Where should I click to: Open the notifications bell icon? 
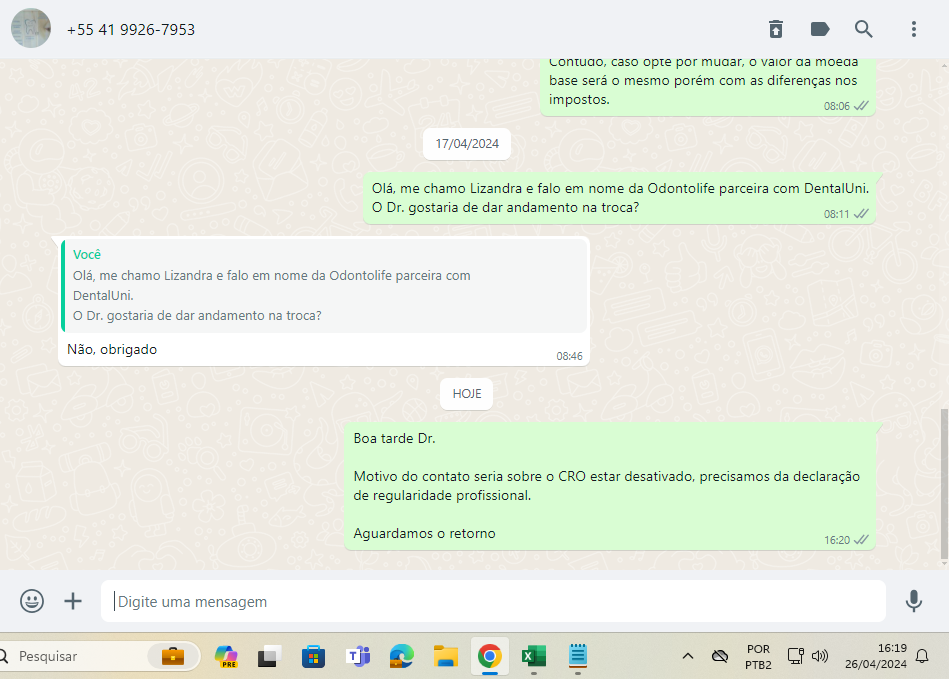[x=922, y=656]
